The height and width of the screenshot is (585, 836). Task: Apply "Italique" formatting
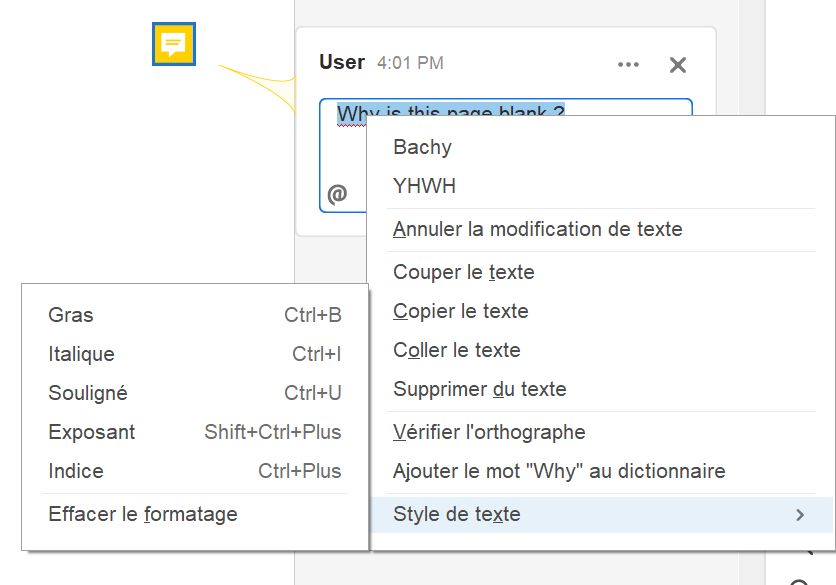(81, 354)
